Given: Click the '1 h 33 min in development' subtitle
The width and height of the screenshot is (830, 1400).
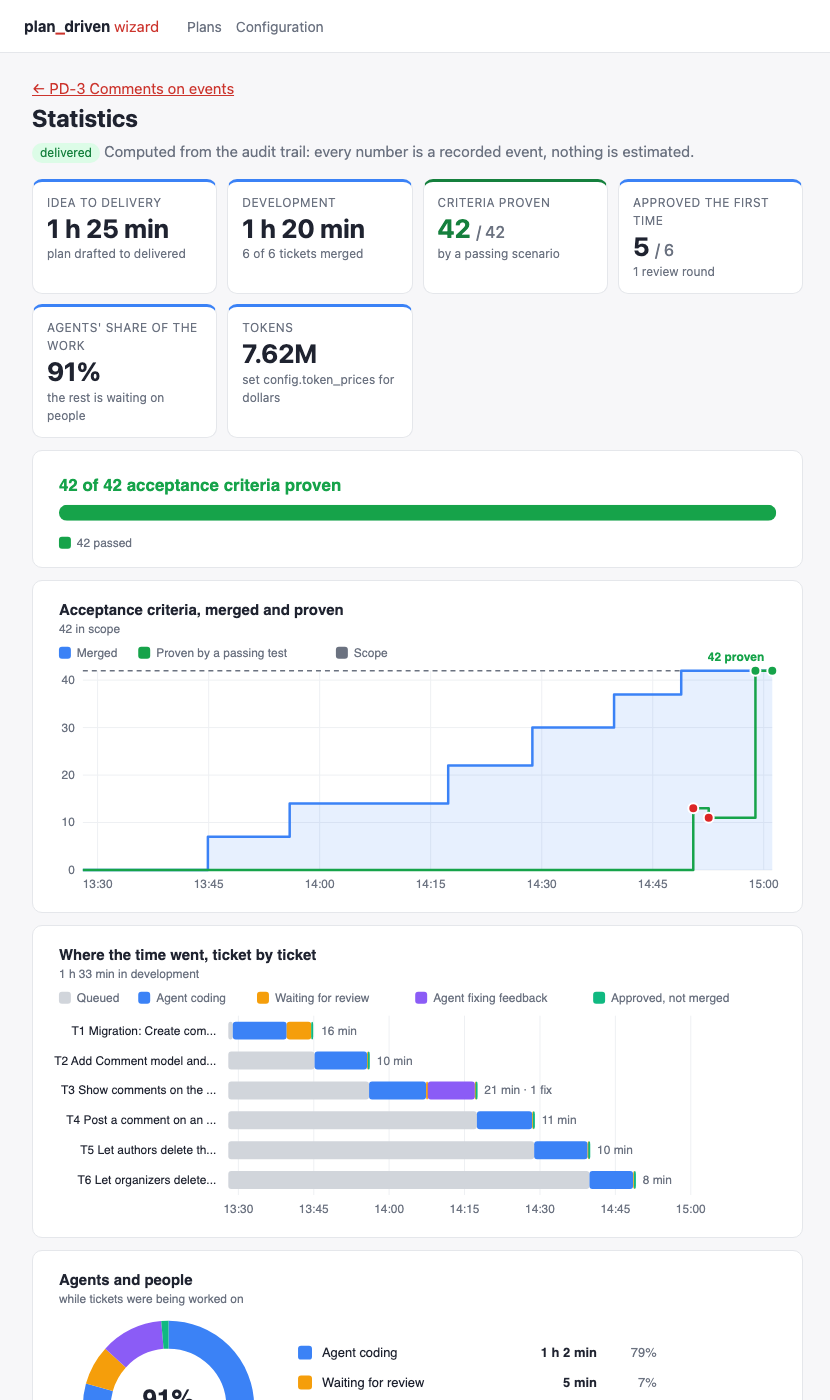Looking at the screenshot, I should 129,974.
